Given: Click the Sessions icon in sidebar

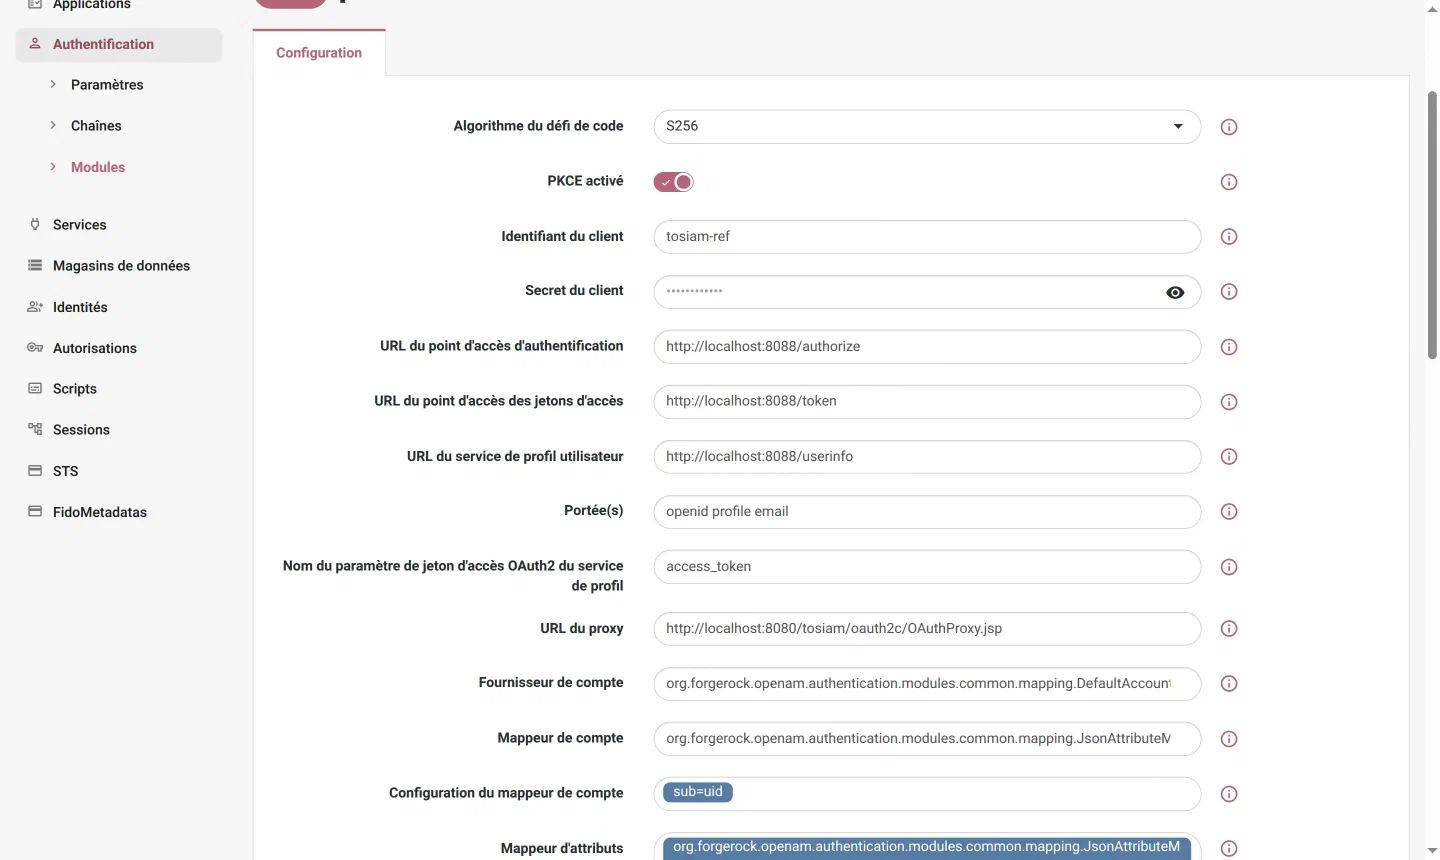Looking at the screenshot, I should [35, 430].
